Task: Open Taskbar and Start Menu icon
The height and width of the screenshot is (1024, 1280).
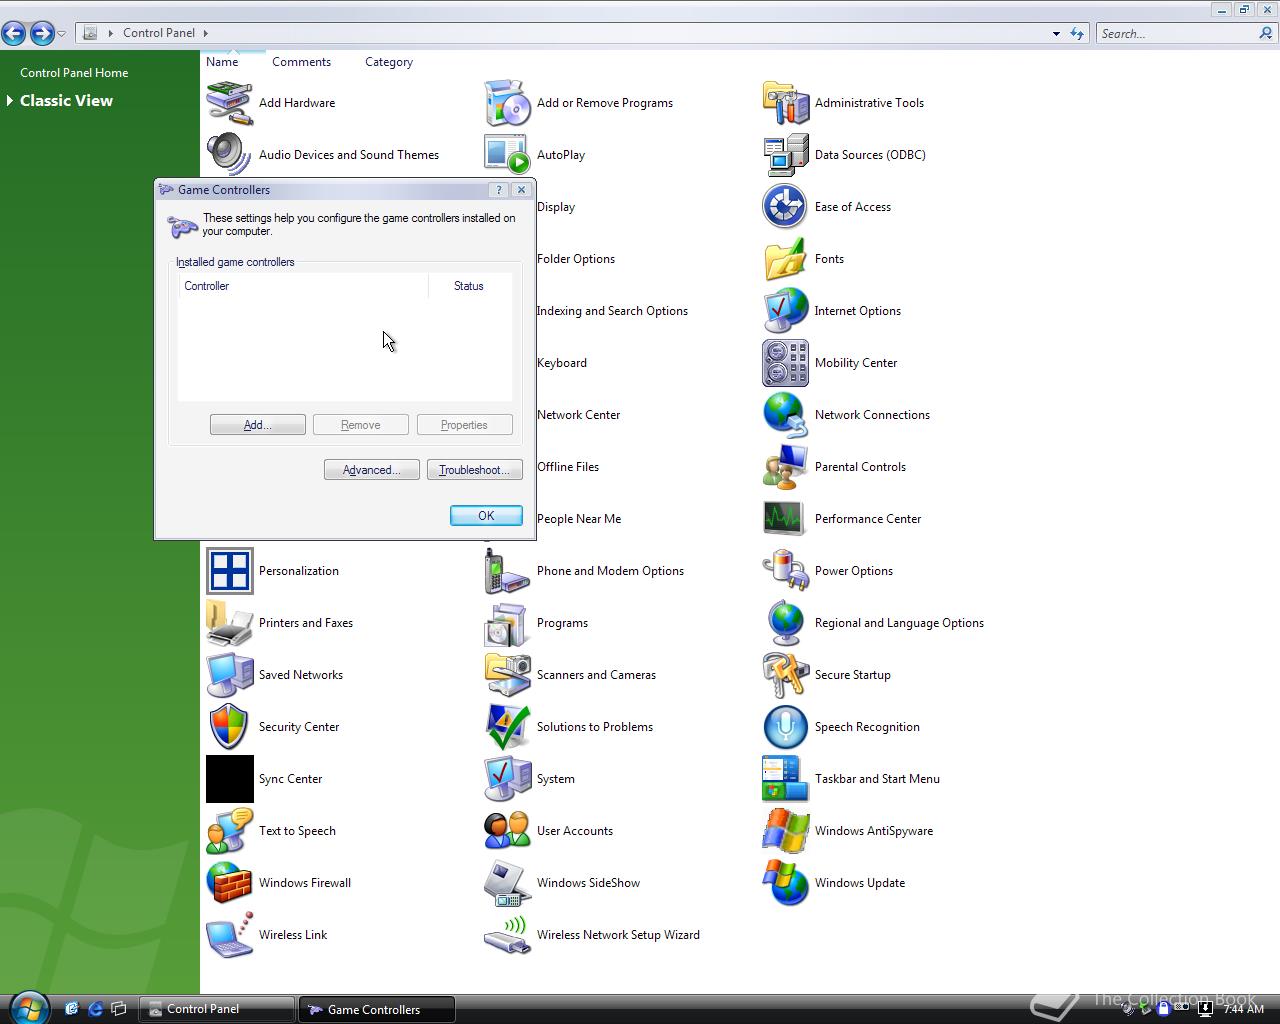Action: [785, 779]
